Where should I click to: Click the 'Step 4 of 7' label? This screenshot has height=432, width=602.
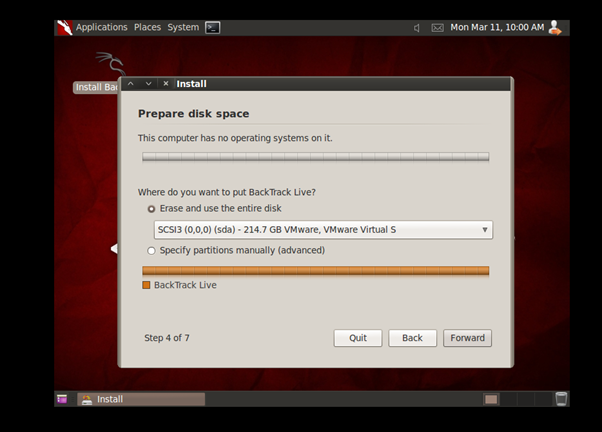coord(167,338)
